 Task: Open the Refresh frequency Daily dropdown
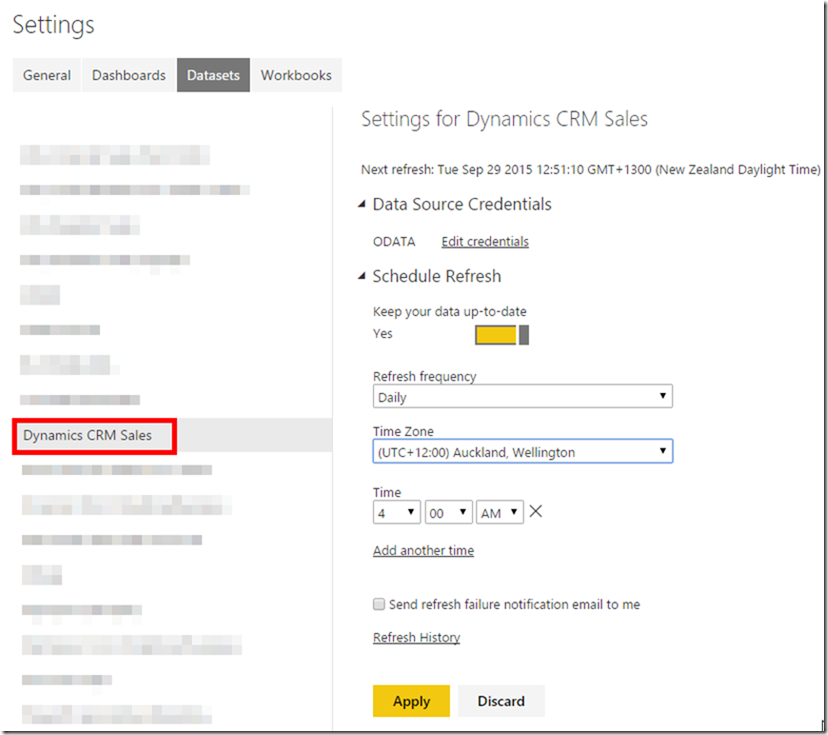pyautogui.click(x=522, y=396)
